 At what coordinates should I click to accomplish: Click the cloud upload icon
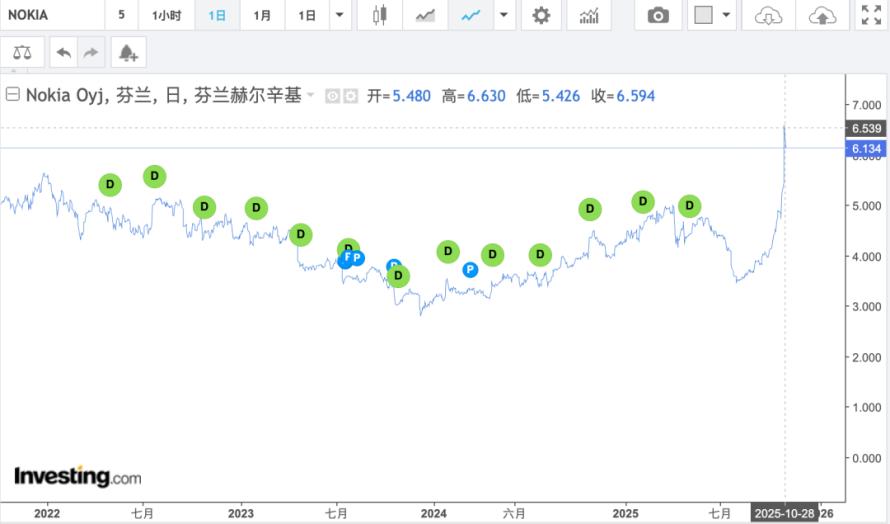click(821, 15)
